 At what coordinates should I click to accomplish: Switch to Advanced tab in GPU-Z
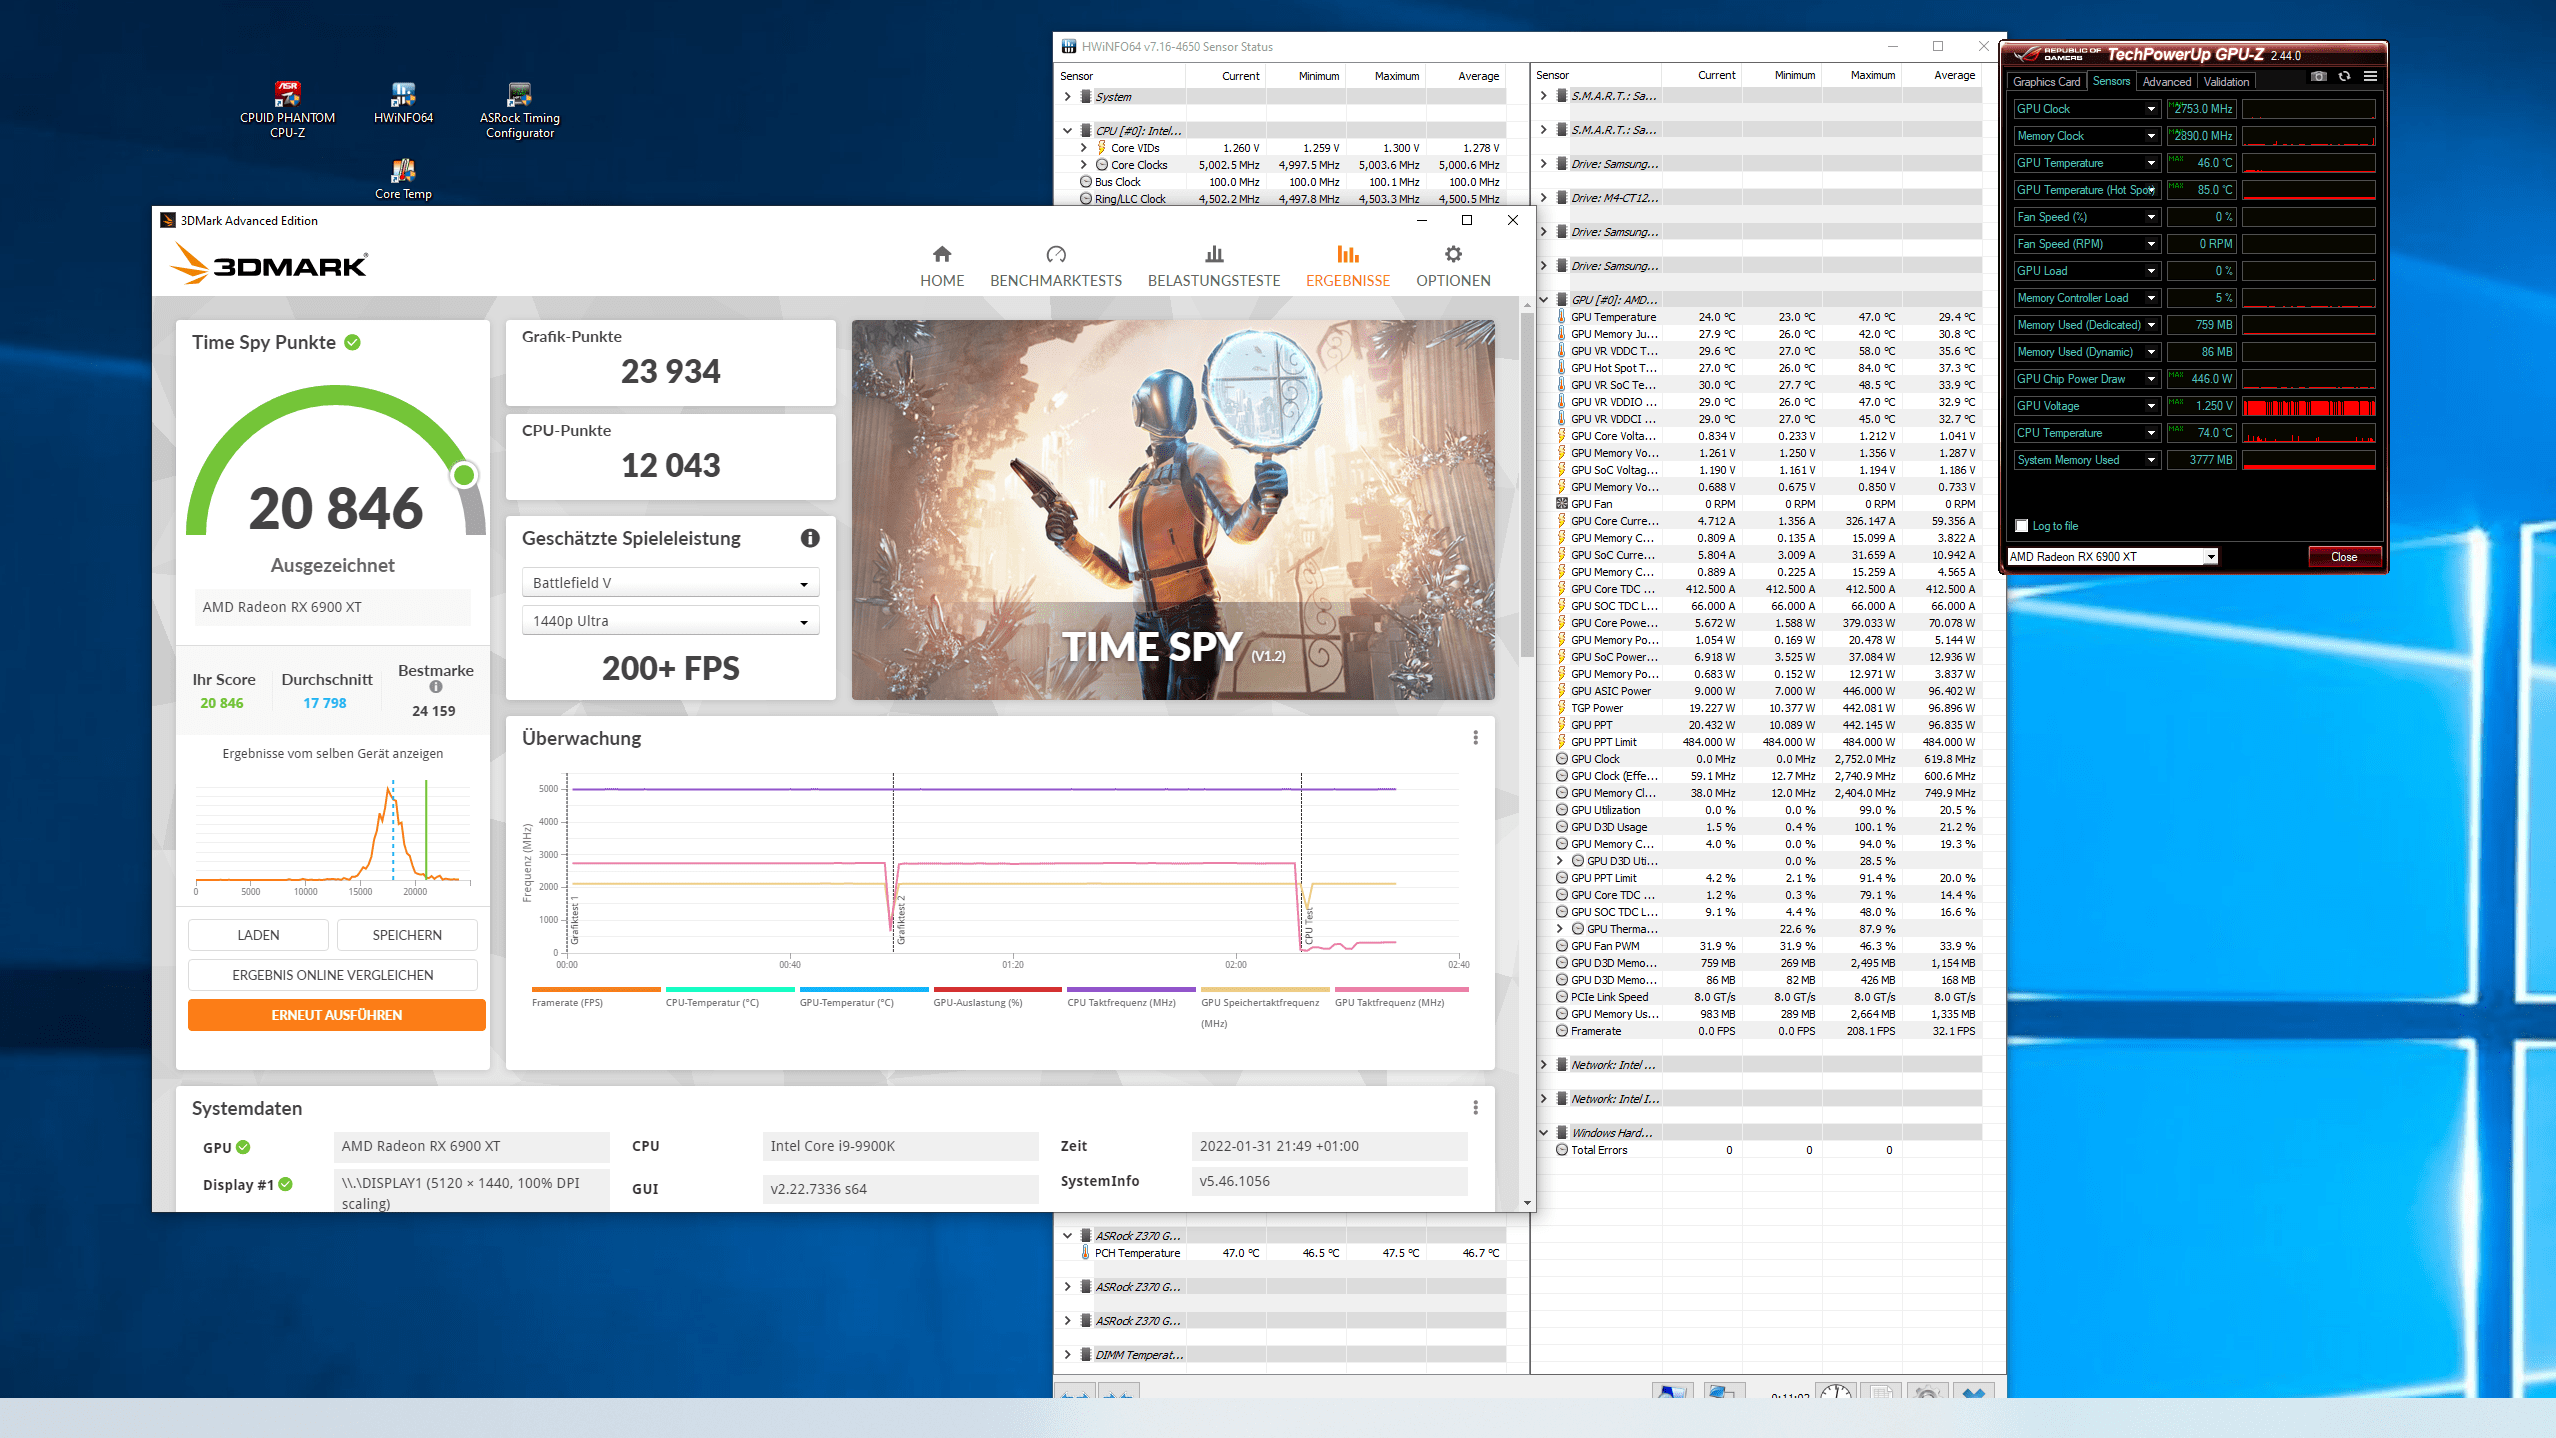point(2166,82)
